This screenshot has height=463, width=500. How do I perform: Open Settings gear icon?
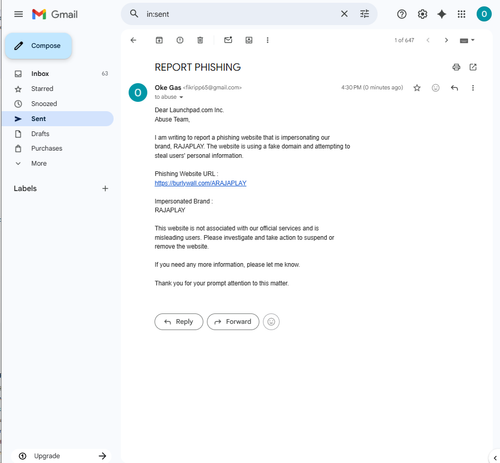[x=422, y=14]
